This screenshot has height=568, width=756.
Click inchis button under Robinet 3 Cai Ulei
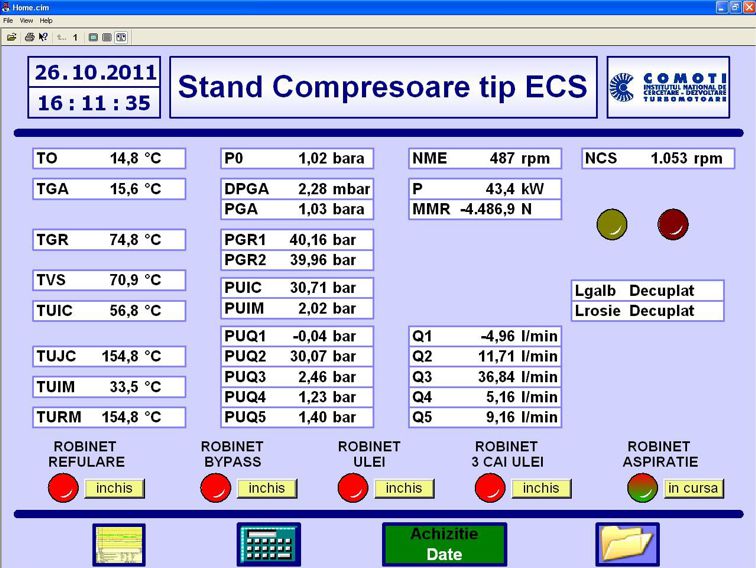coord(541,488)
